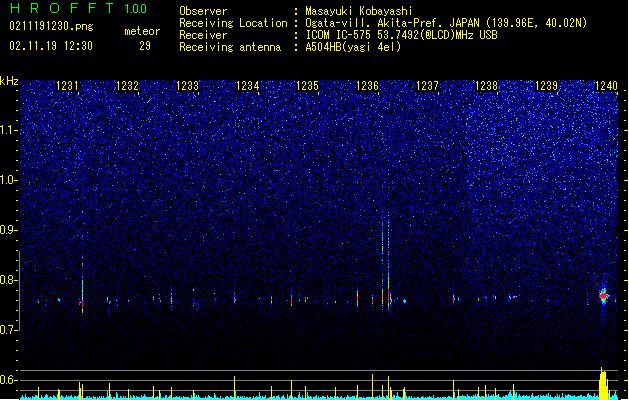Screen dimensions: 629x400
Task: Click the 'Receiver' label
Action: [203, 35]
